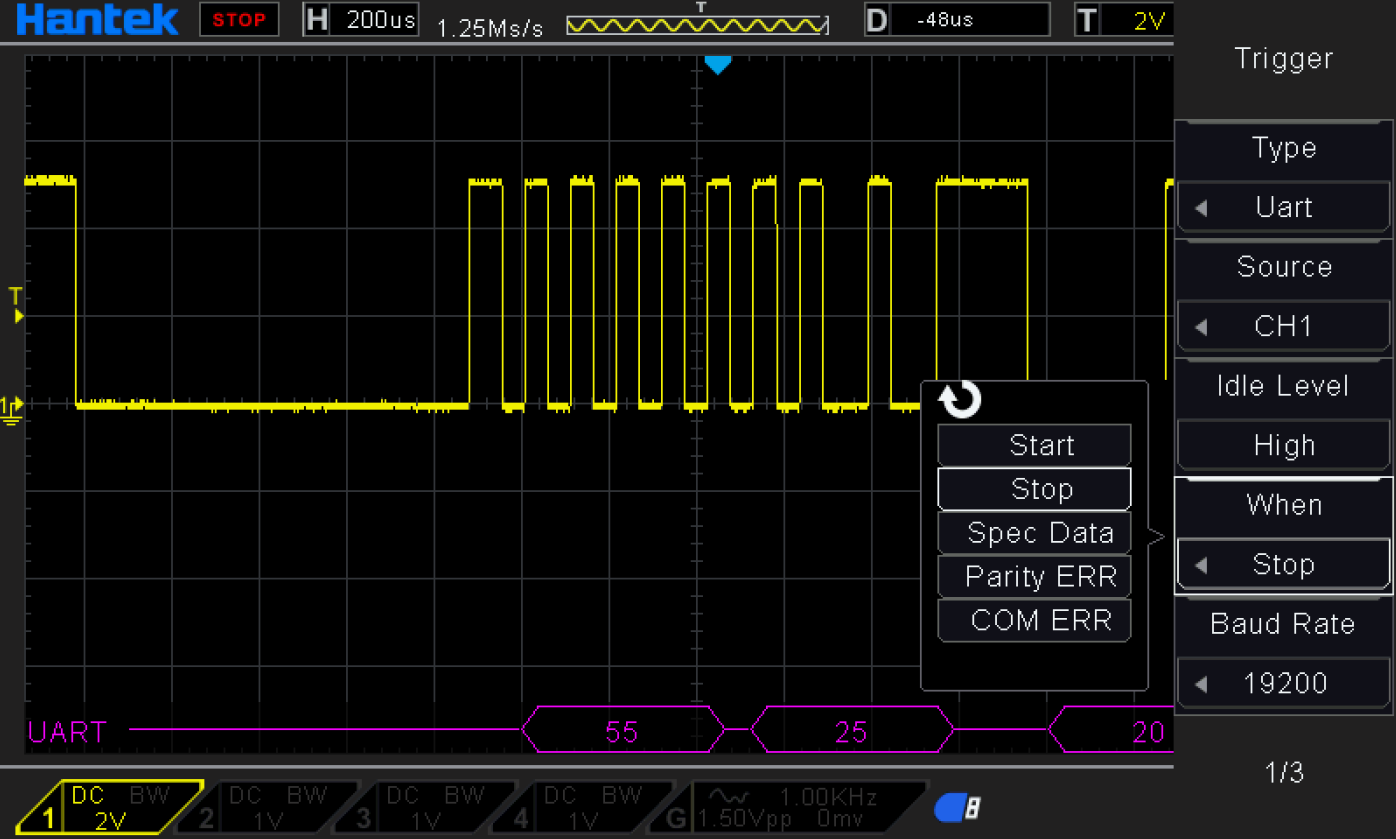Click the red STOP run status indicator

(239, 20)
